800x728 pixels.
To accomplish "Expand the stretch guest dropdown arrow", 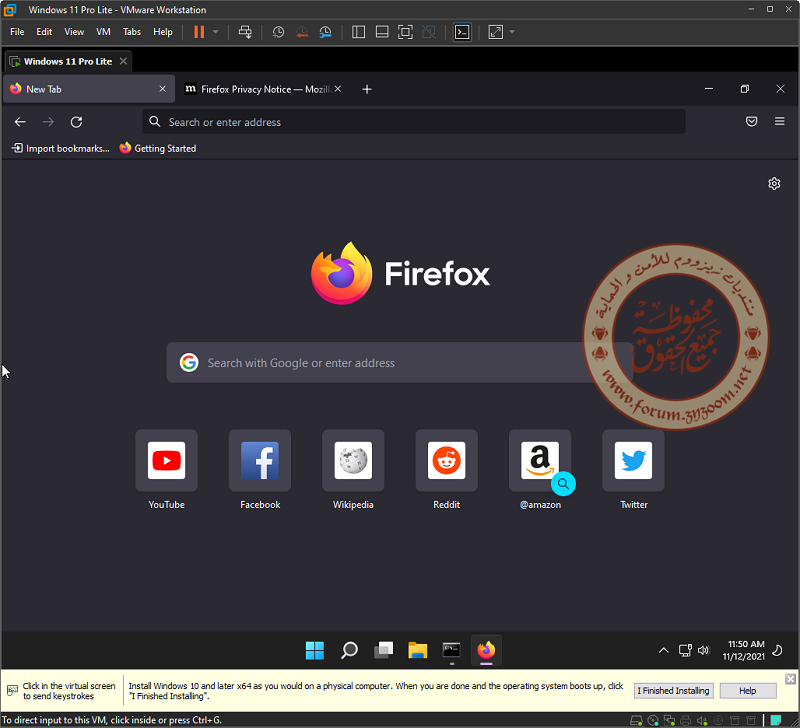I will tap(512, 32).
